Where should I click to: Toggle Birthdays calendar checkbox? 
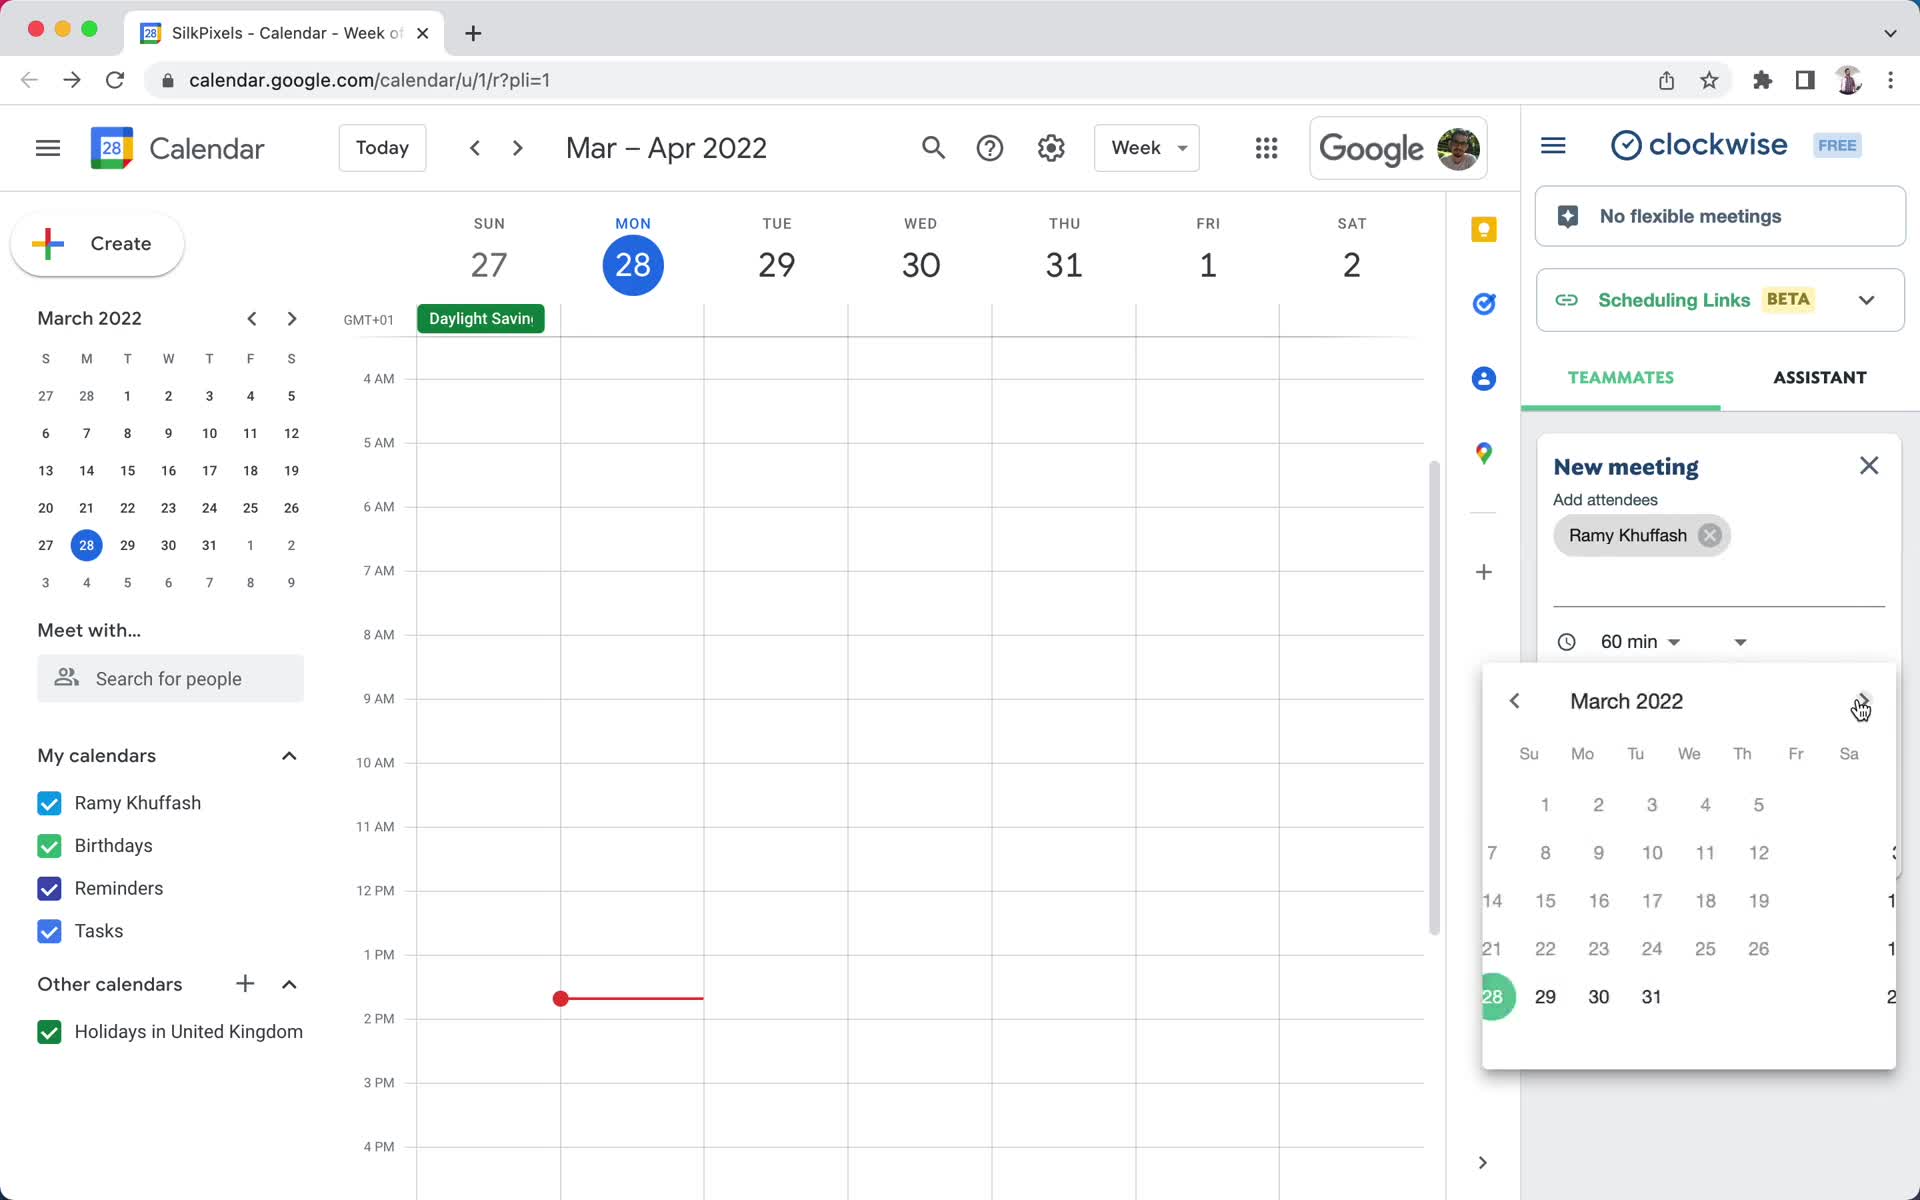pyautogui.click(x=49, y=846)
